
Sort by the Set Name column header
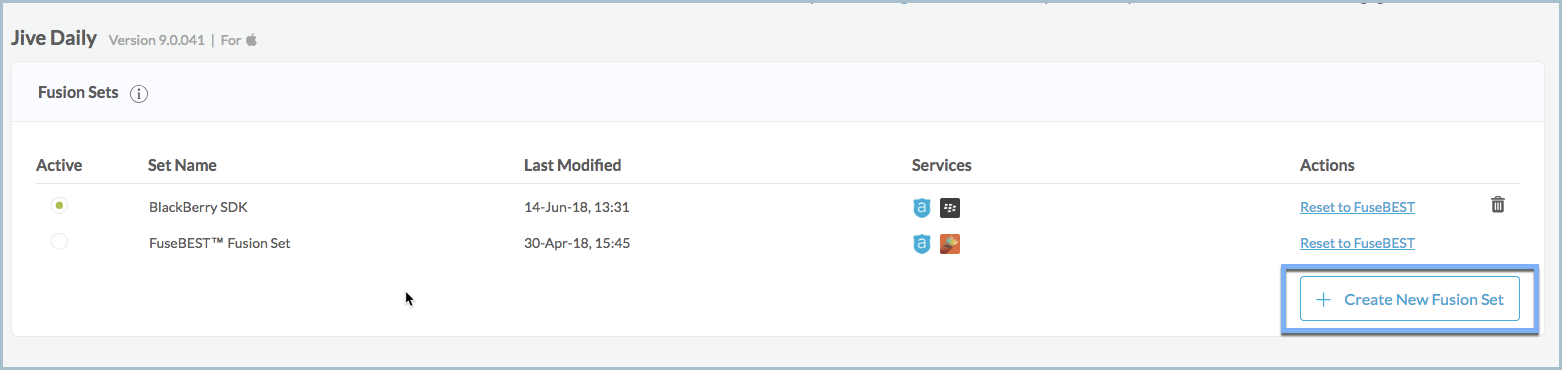pos(182,165)
